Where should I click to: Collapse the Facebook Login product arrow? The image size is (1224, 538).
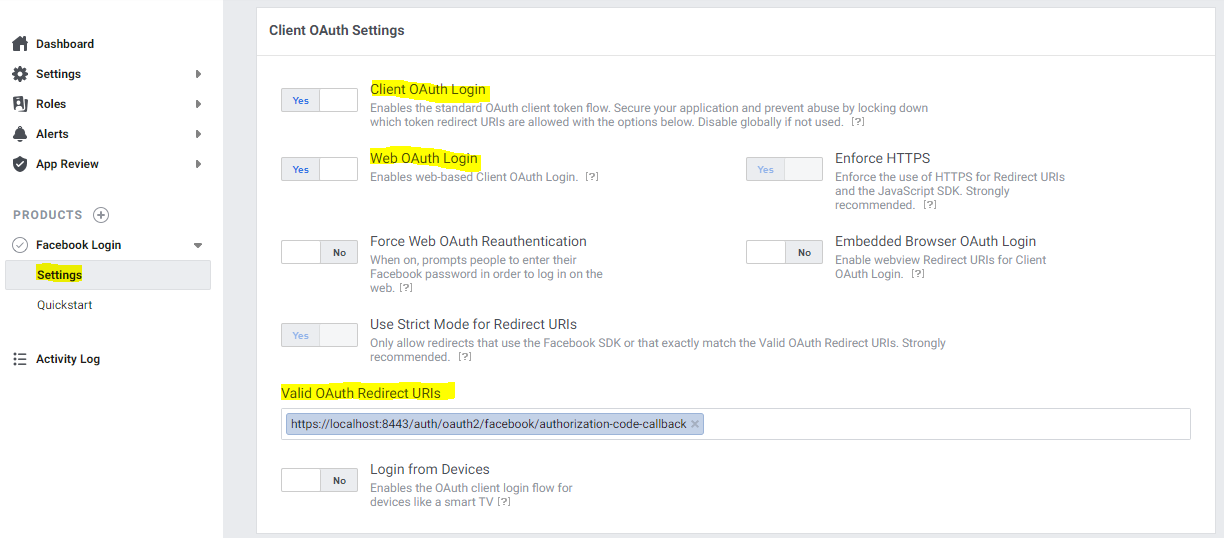(198, 245)
